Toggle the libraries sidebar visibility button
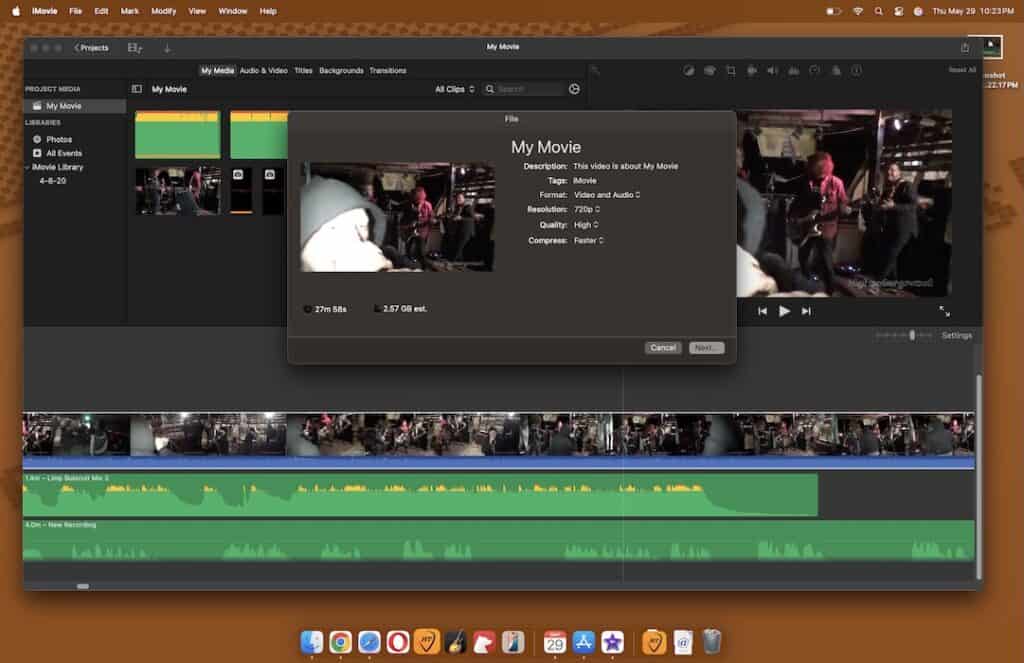The width and height of the screenshot is (1024, 663). [137, 89]
